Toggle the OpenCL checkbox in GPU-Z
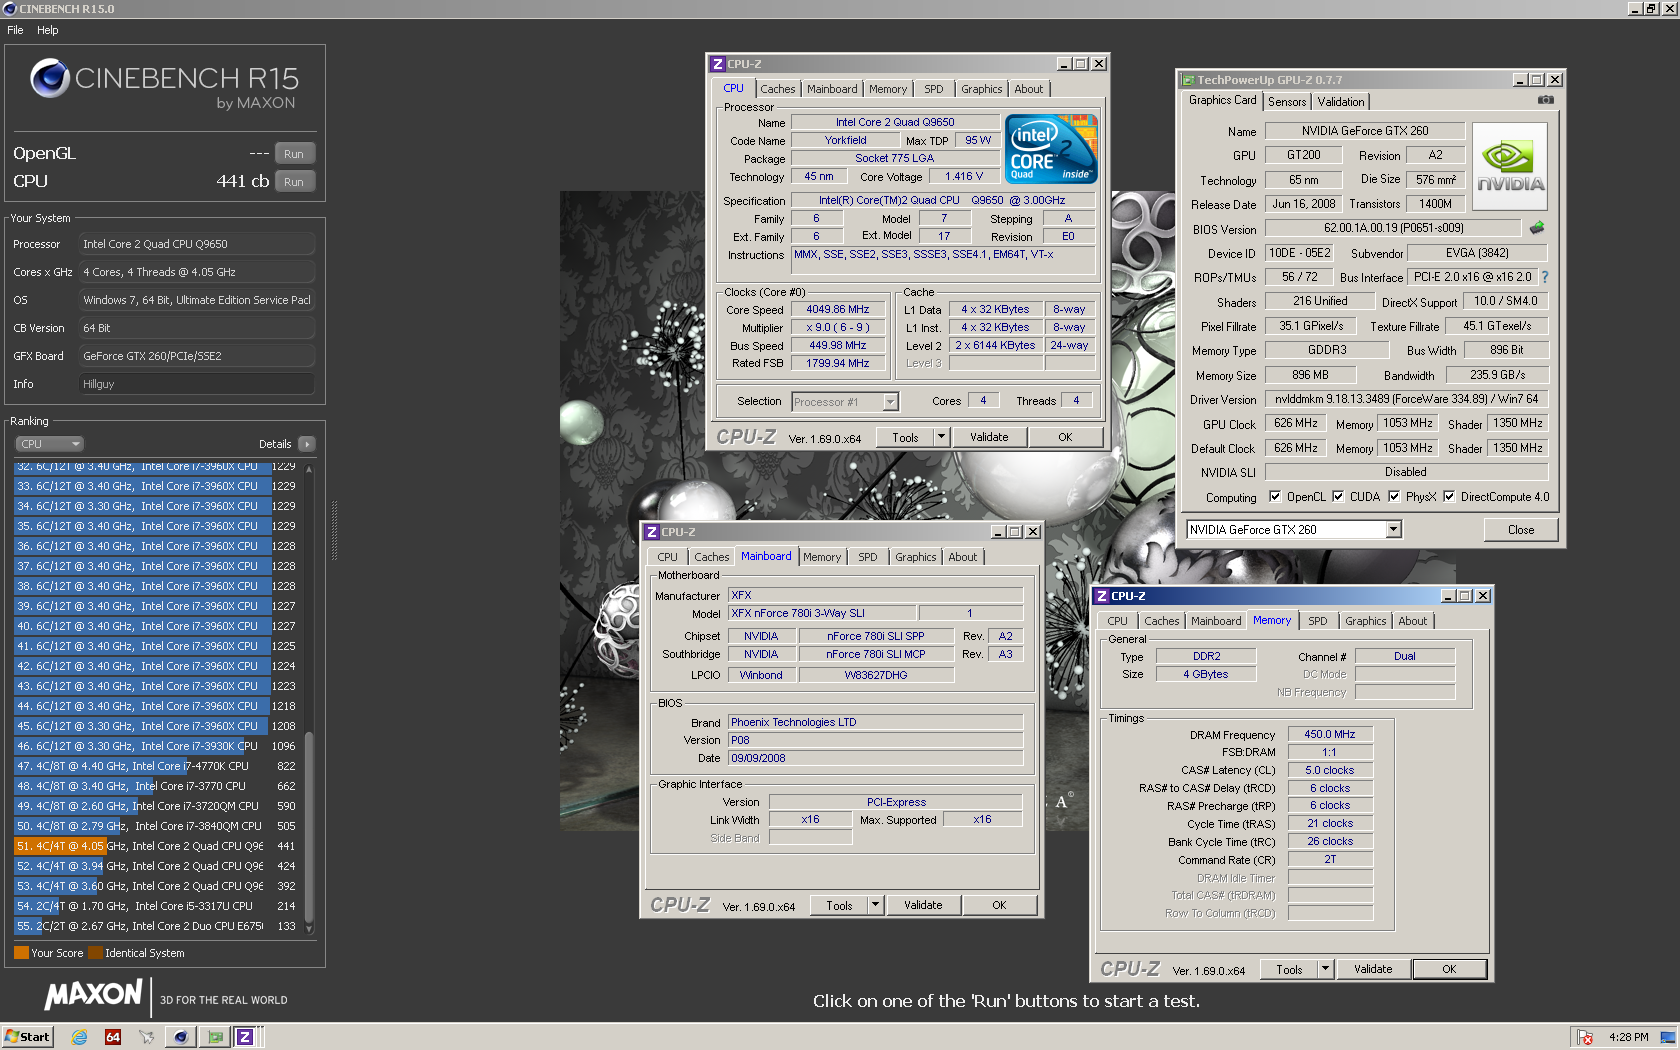 tap(1274, 497)
